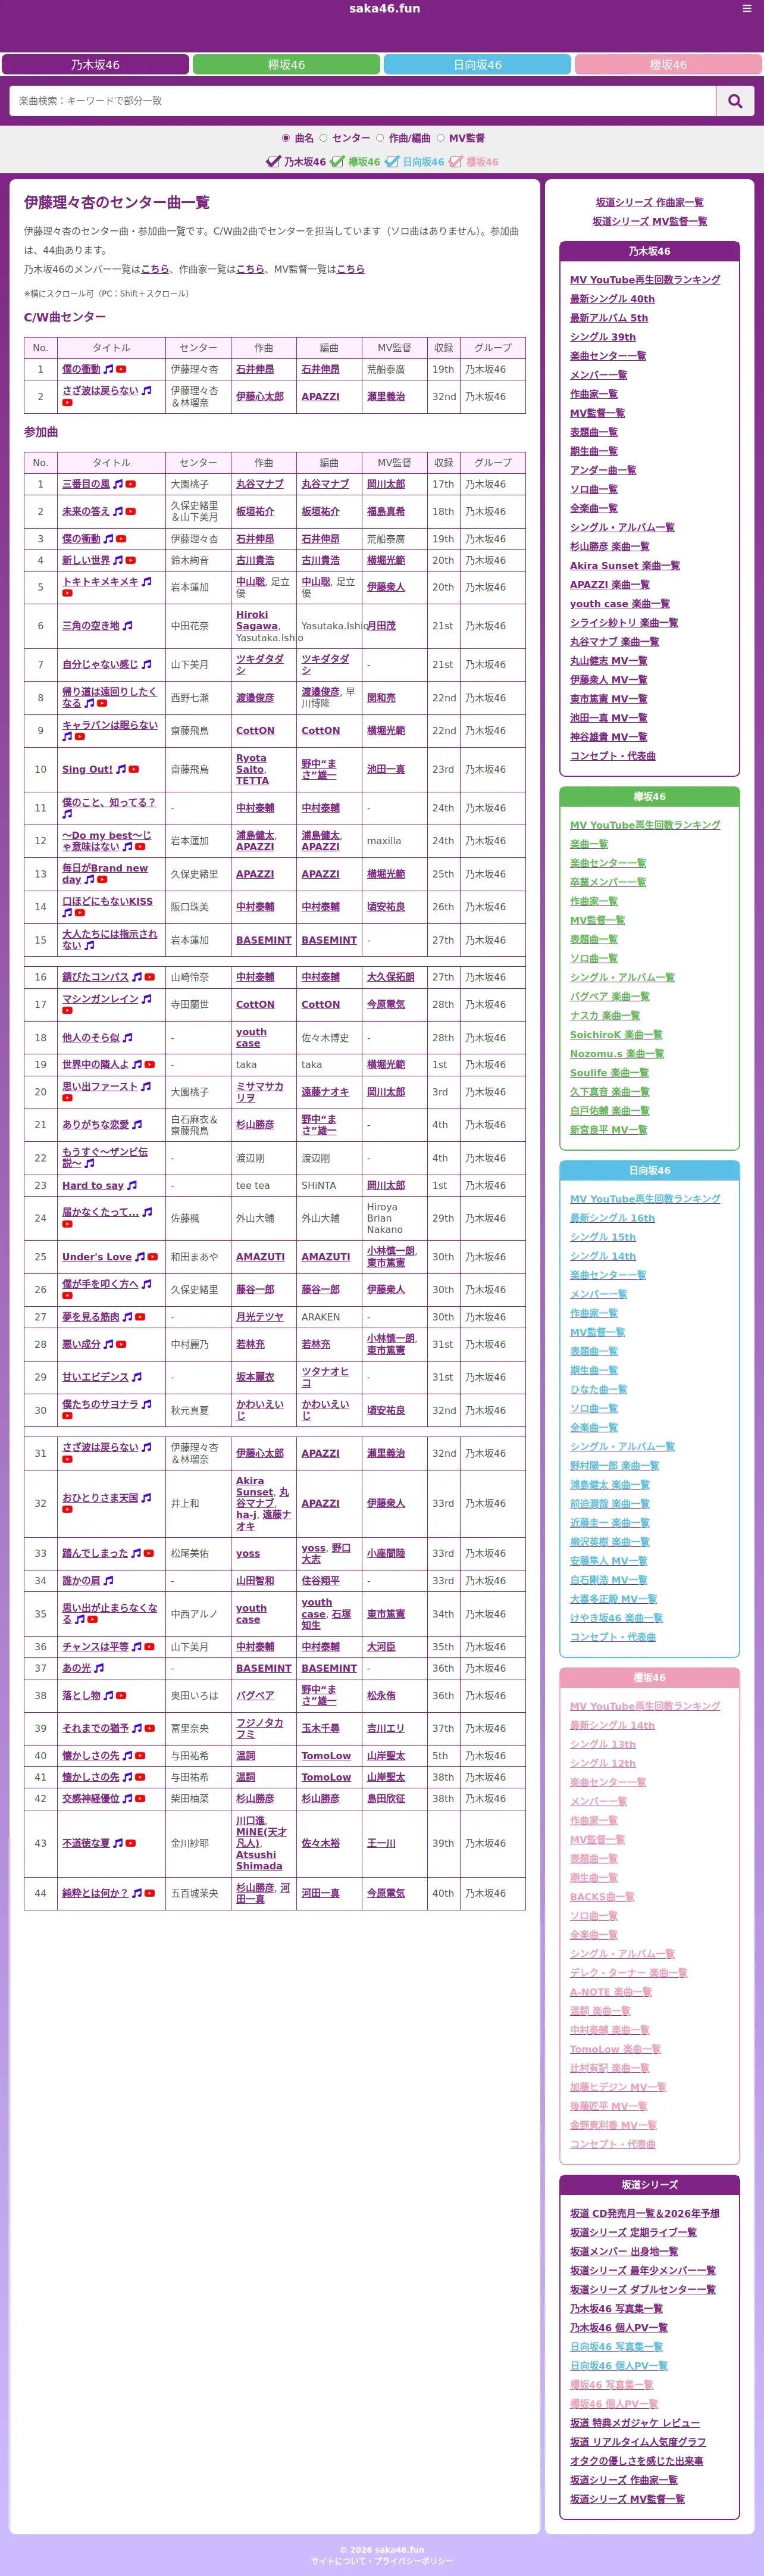Open song title link 大人たちには指示されない
Viewport: 764px width, 2576px height.
(x=110, y=940)
